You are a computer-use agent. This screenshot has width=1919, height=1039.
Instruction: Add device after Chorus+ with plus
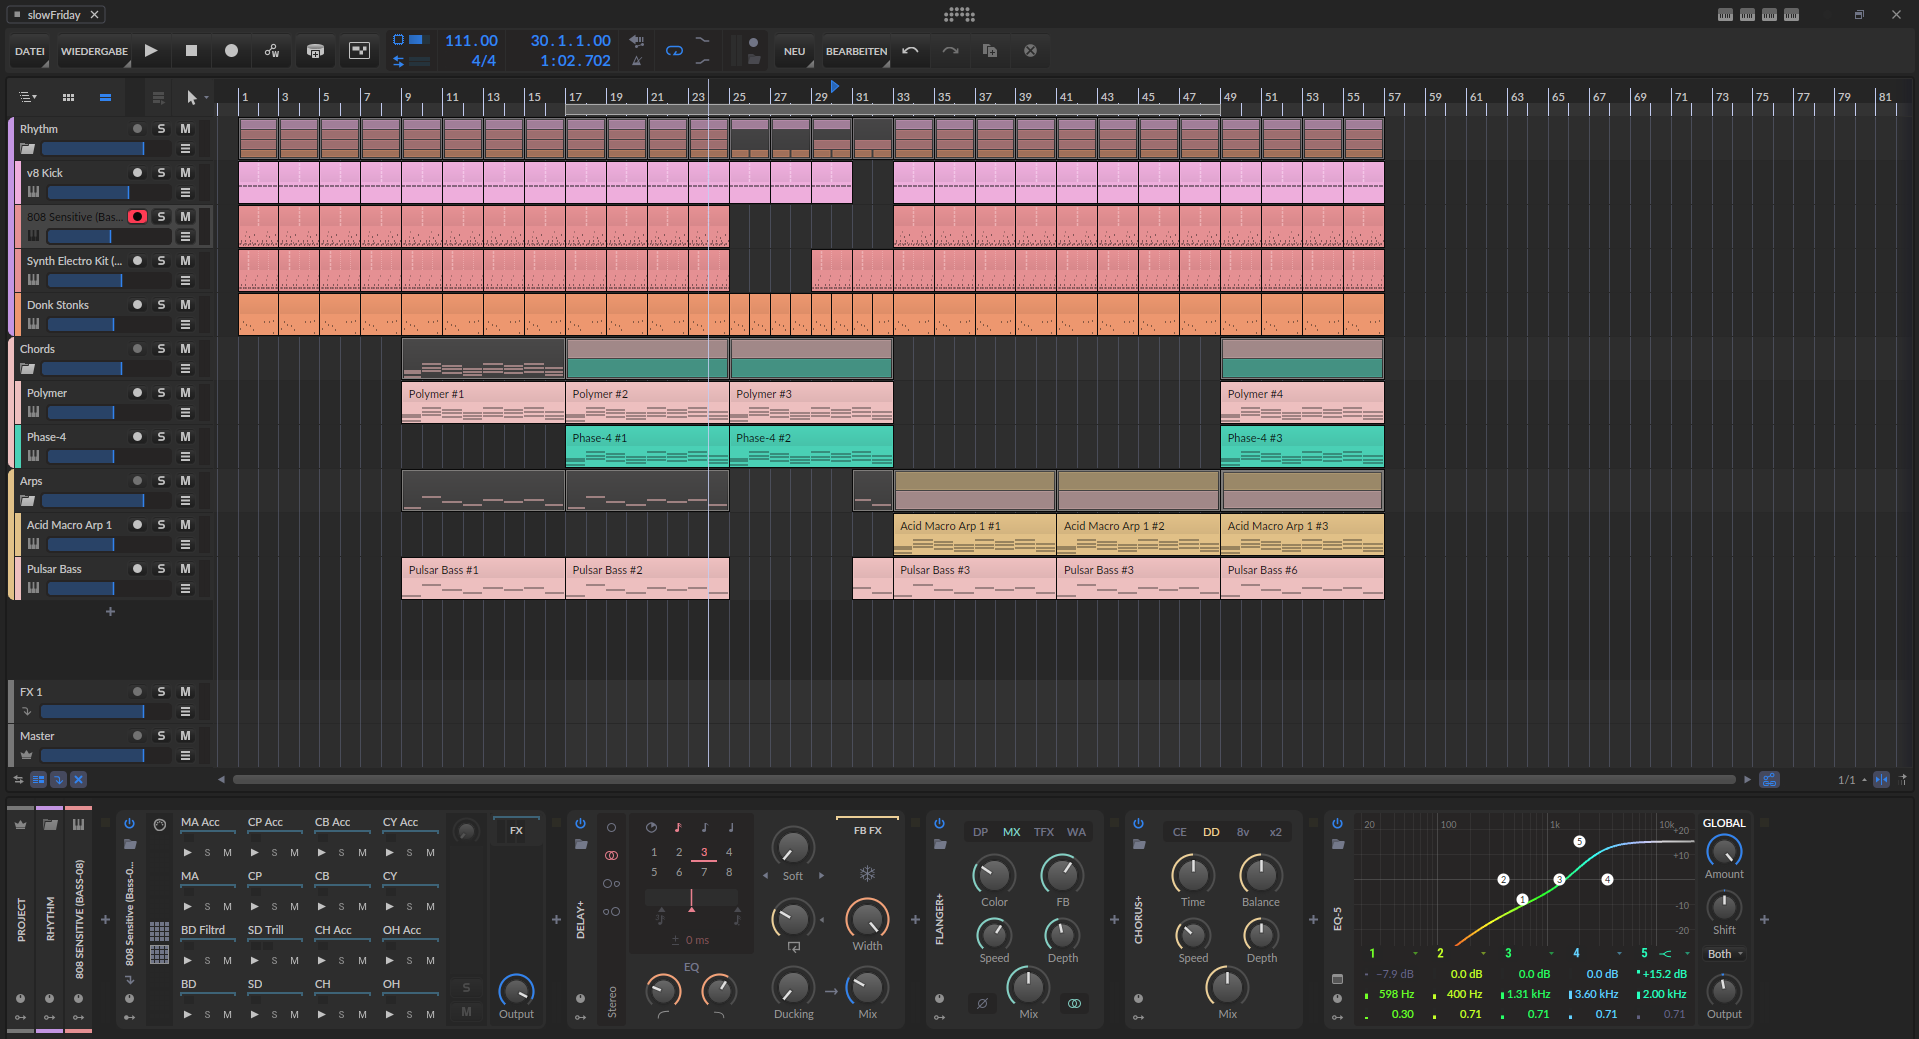click(x=1313, y=920)
